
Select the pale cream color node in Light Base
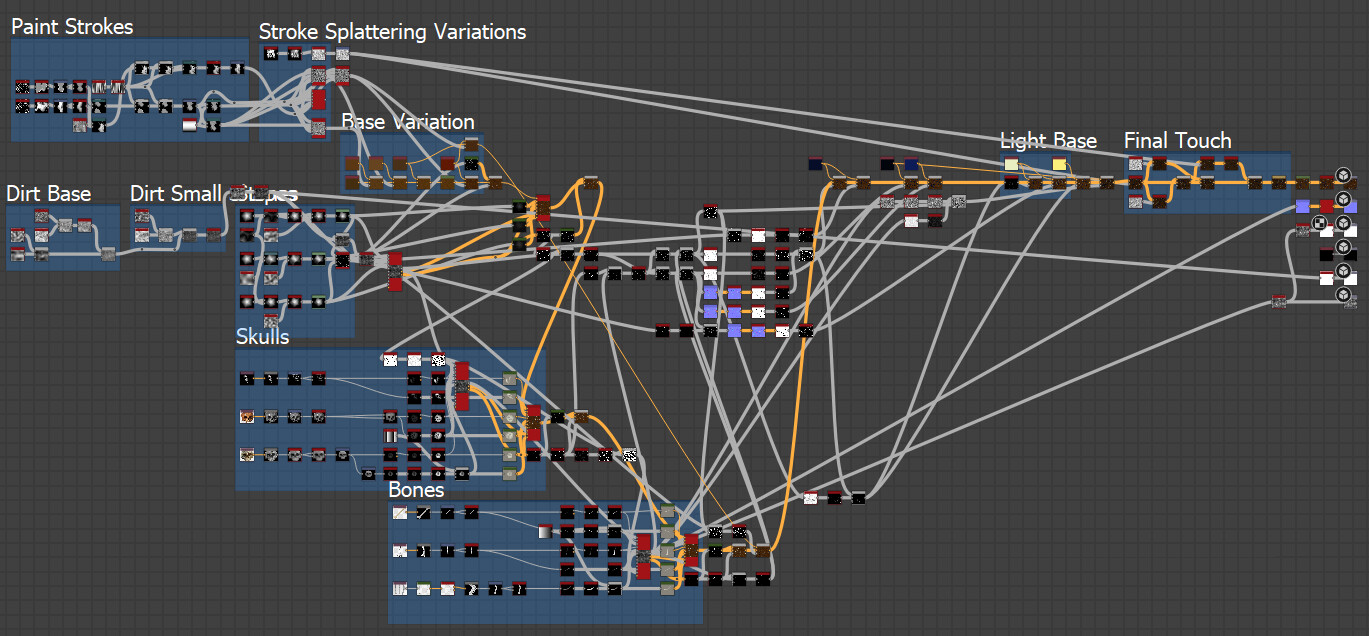point(1011,164)
